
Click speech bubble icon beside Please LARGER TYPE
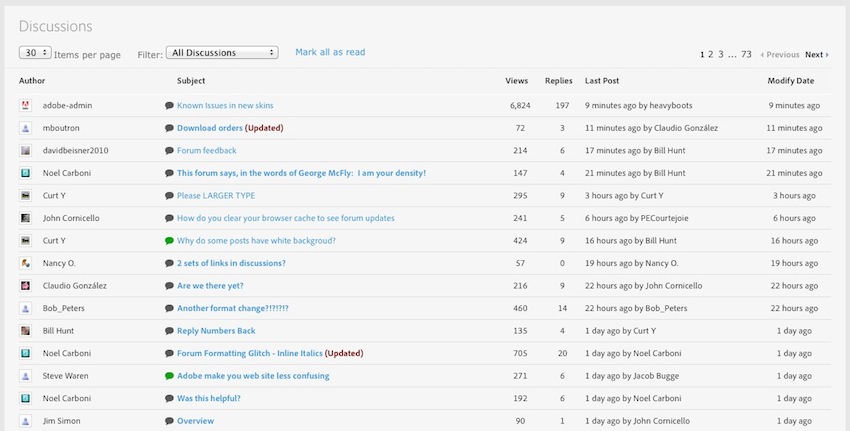(x=169, y=196)
